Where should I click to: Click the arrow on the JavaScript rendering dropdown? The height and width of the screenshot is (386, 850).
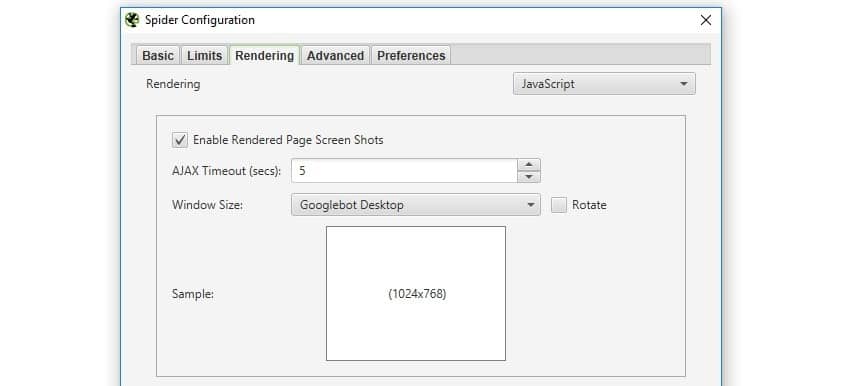pos(684,84)
